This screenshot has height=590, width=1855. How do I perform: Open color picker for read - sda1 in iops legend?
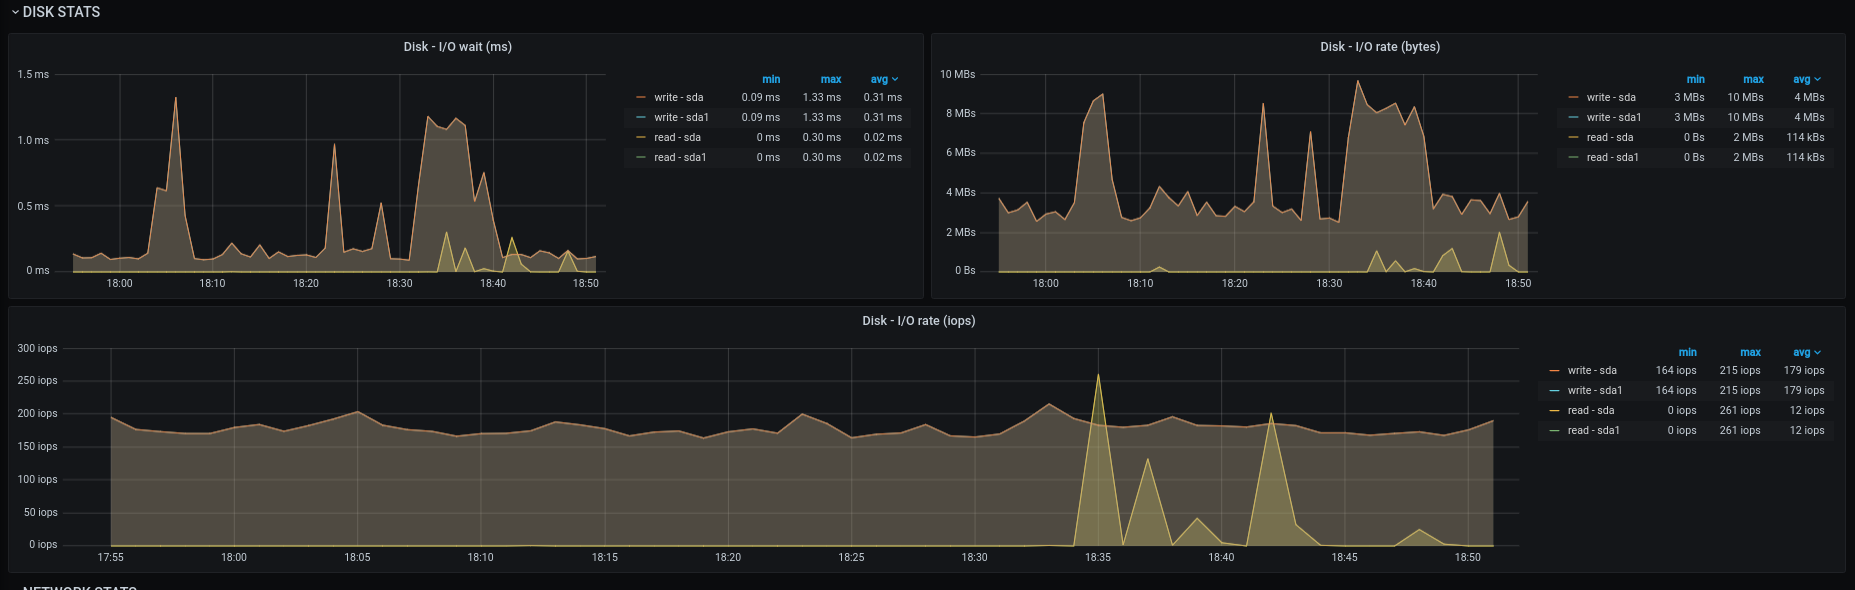tap(1554, 430)
